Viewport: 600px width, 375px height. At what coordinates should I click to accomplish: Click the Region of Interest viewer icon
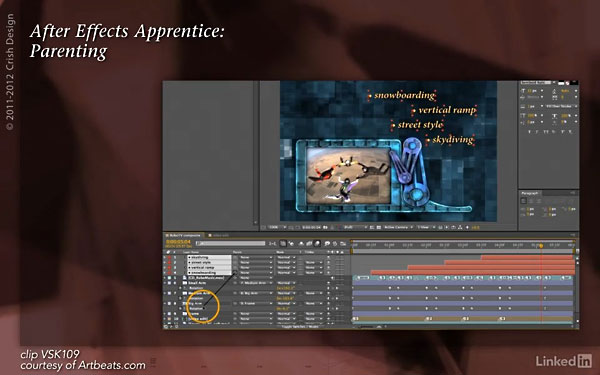[x=372, y=227]
